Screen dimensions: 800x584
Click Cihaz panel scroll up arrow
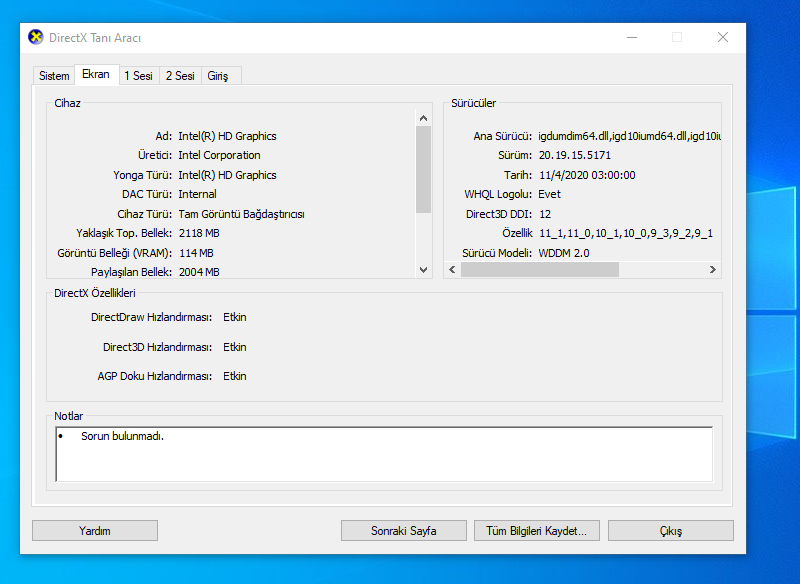tap(423, 118)
